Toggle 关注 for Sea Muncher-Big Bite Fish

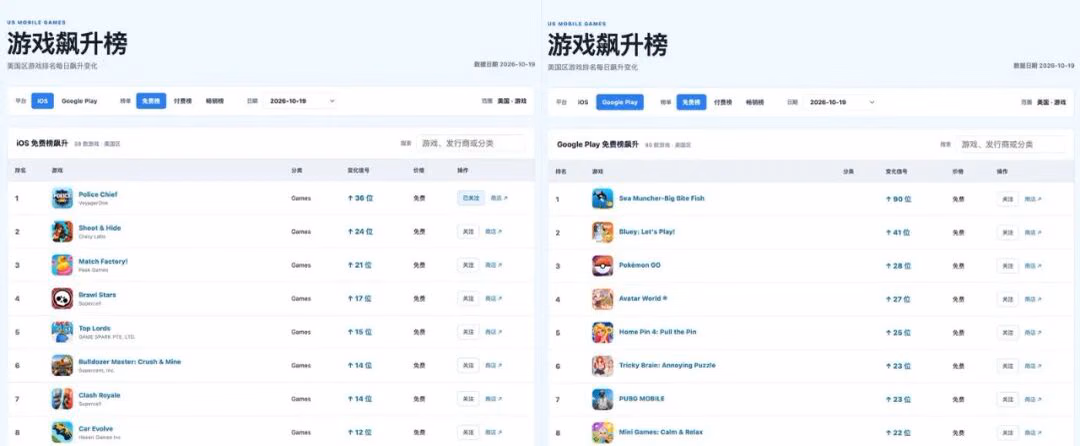[1008, 199]
